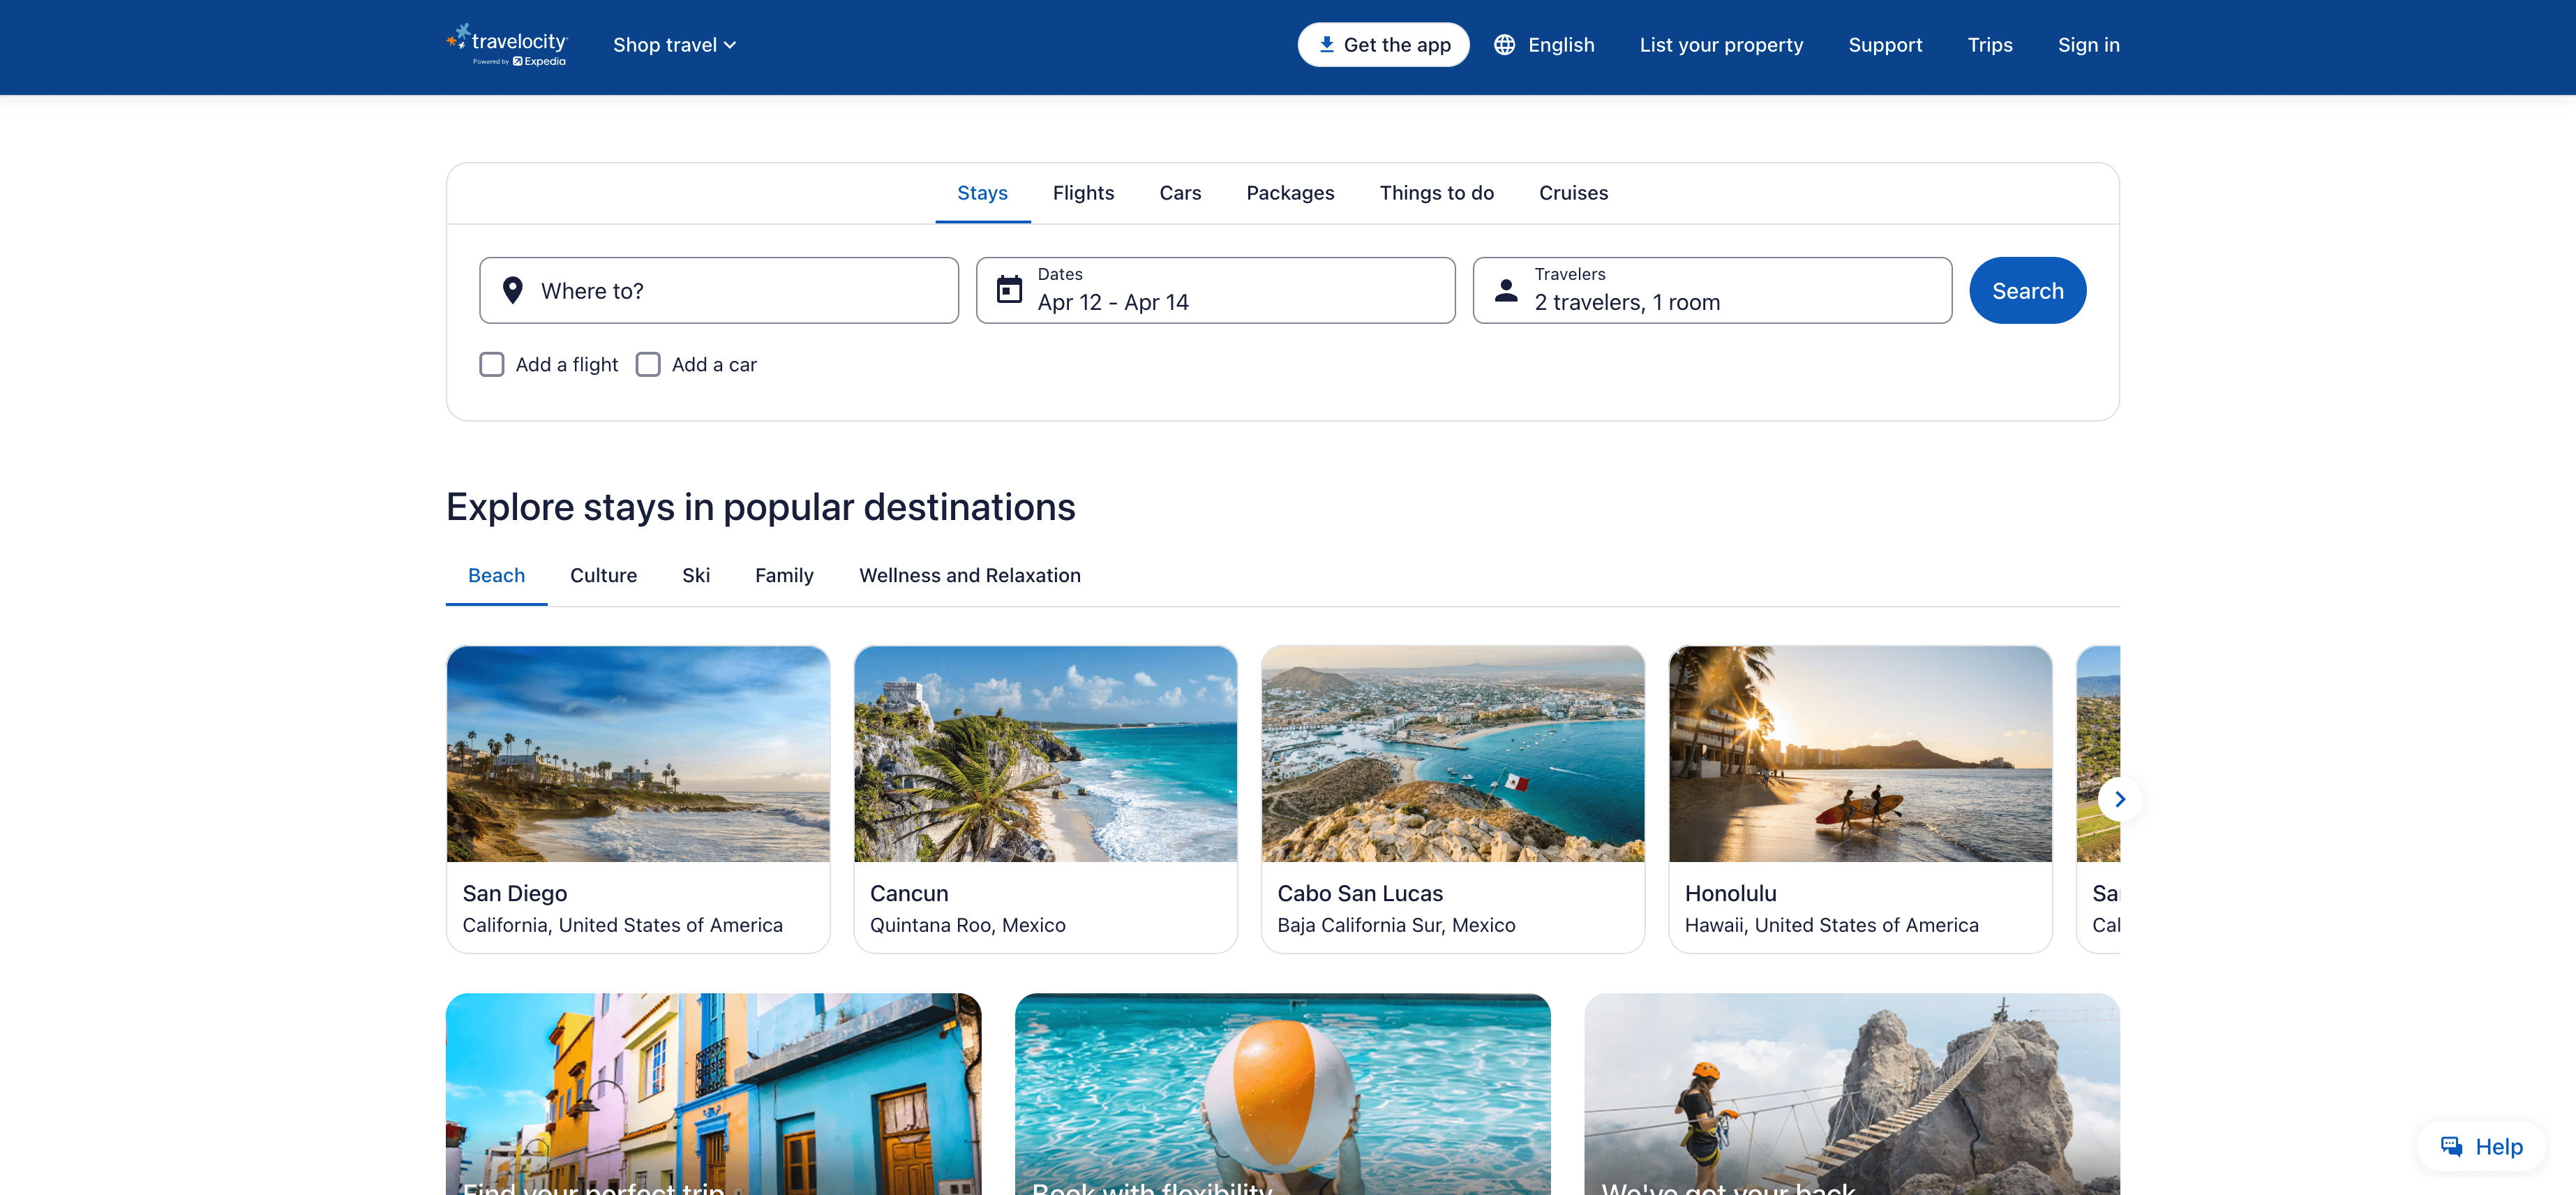This screenshot has height=1195, width=2576.
Task: Click the List your property link
Action: (1721, 45)
